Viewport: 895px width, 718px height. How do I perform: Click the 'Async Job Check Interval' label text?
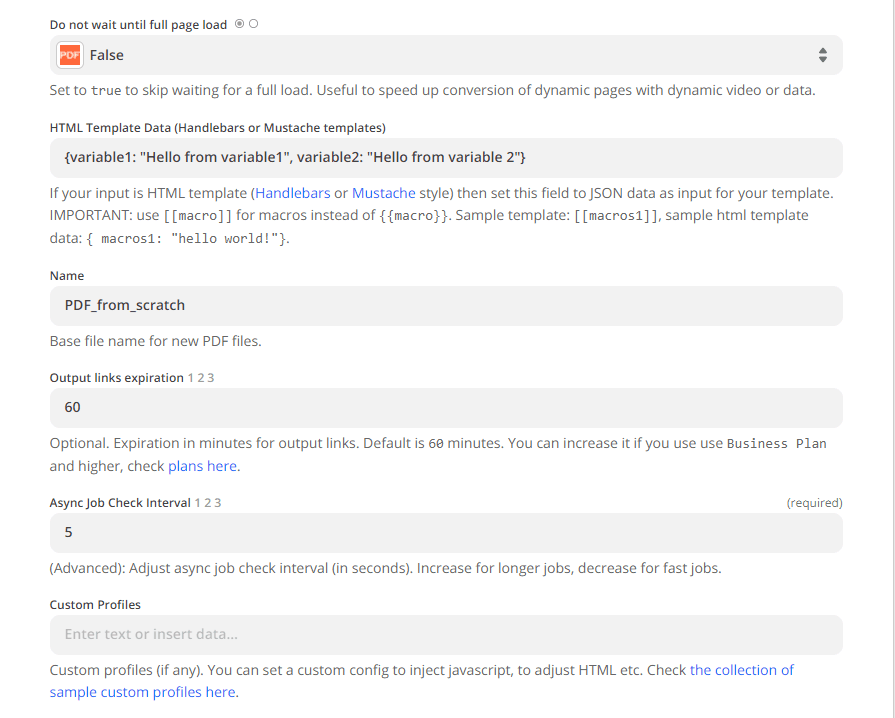click(x=120, y=503)
